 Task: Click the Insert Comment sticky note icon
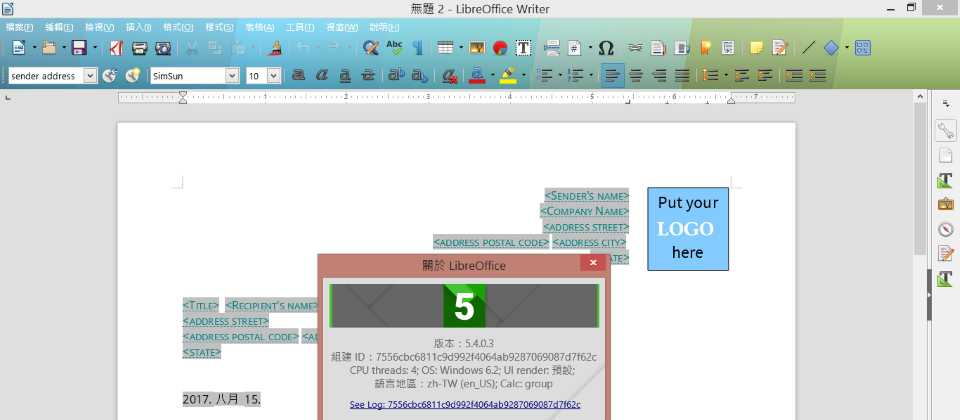click(757, 47)
